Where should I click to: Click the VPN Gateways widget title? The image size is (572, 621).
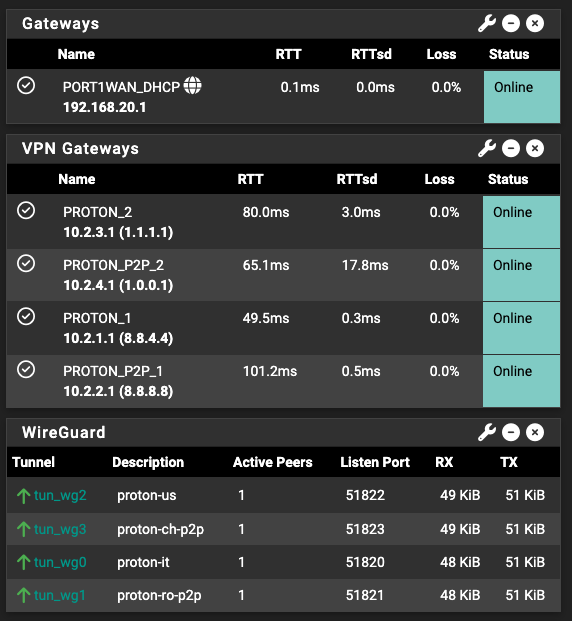coord(80,149)
